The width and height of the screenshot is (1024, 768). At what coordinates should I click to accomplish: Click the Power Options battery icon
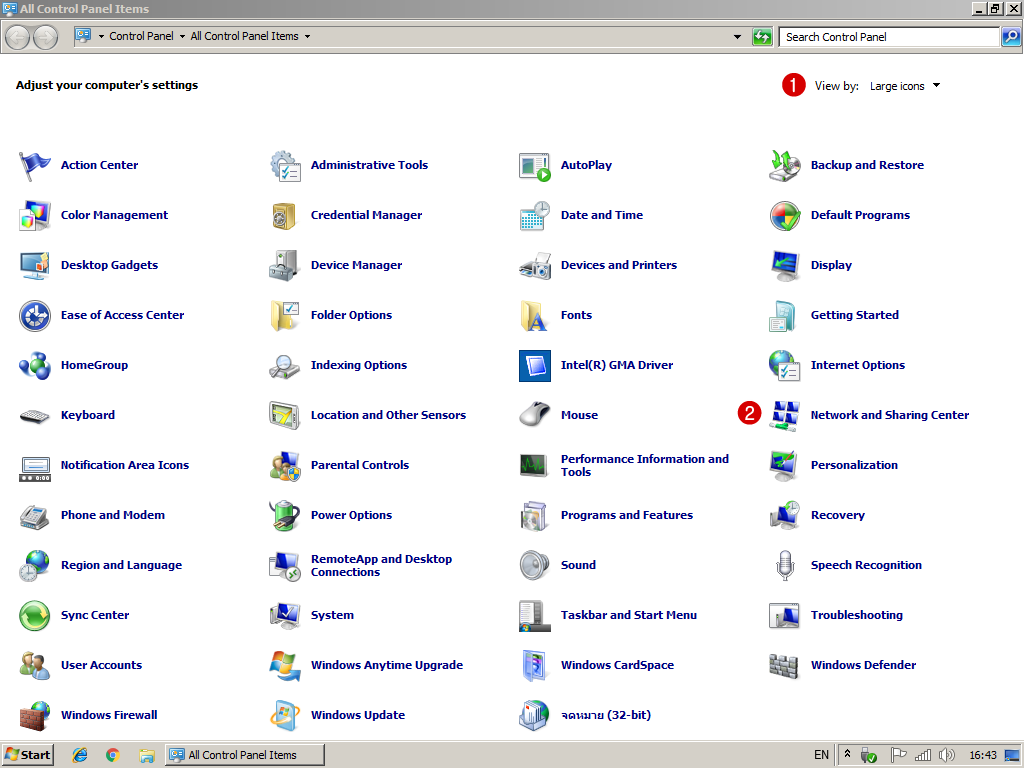pos(285,516)
